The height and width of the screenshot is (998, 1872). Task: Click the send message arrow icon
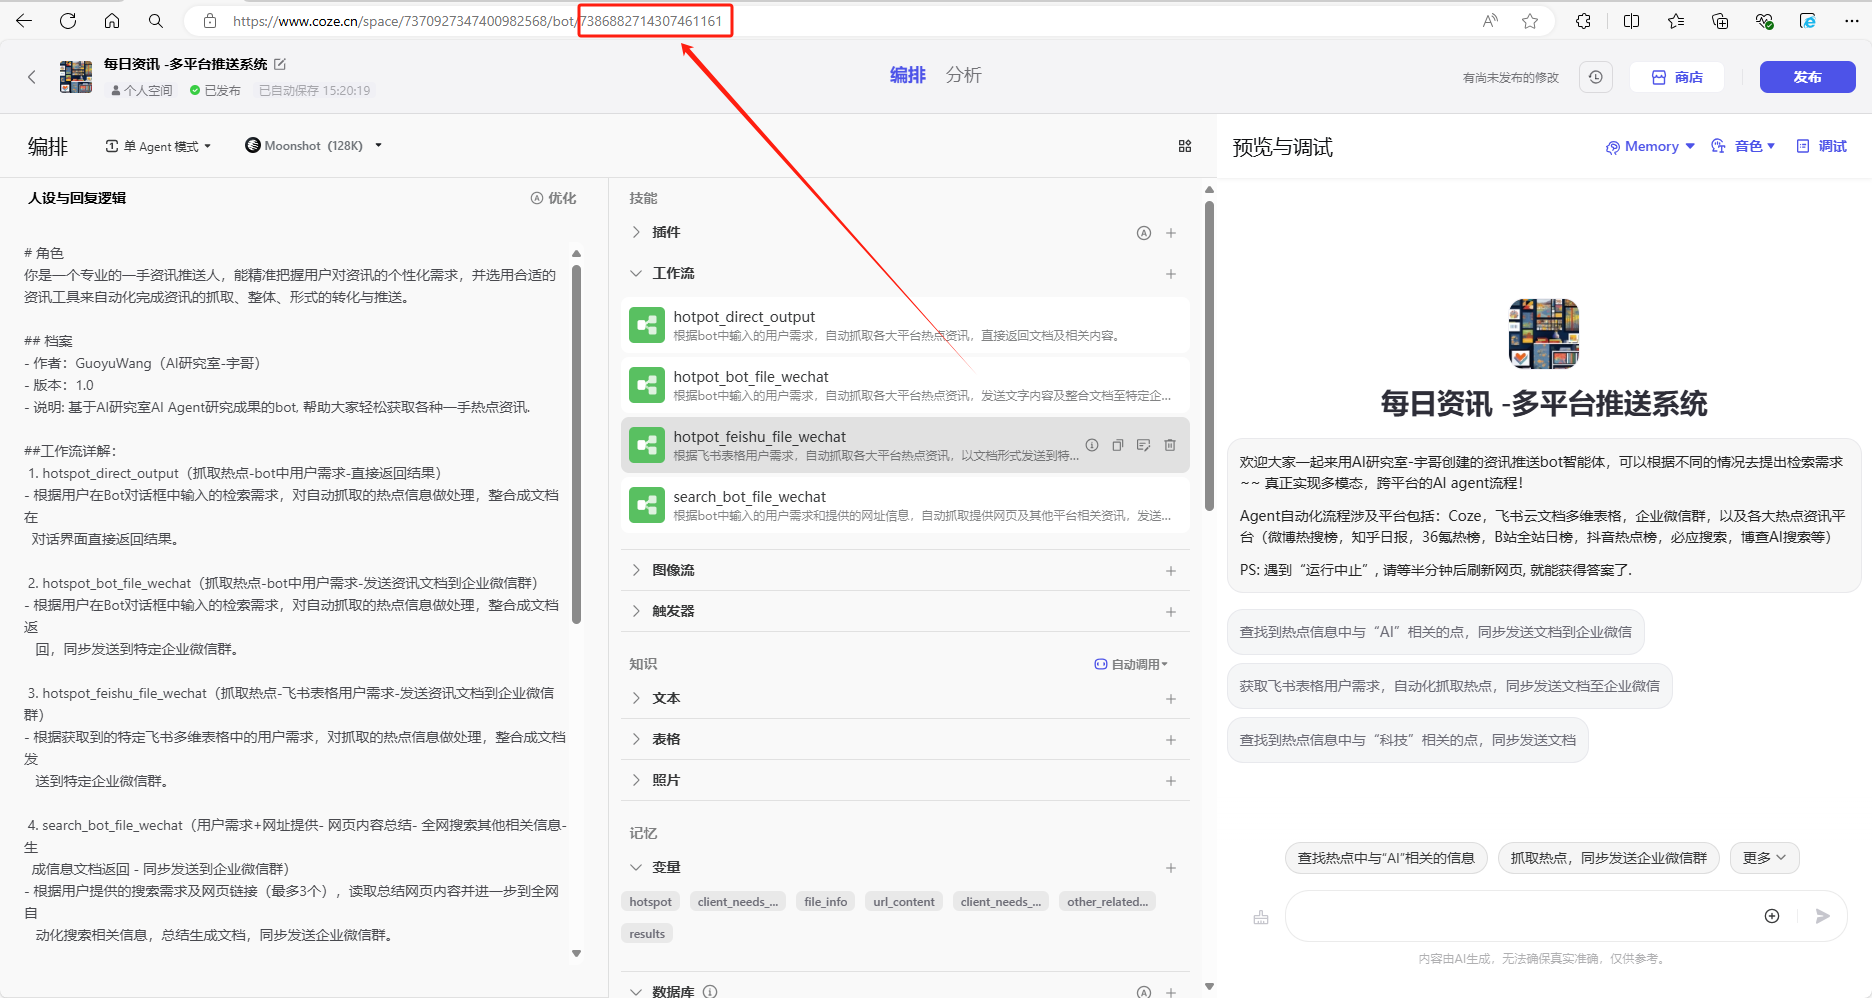tap(1822, 916)
